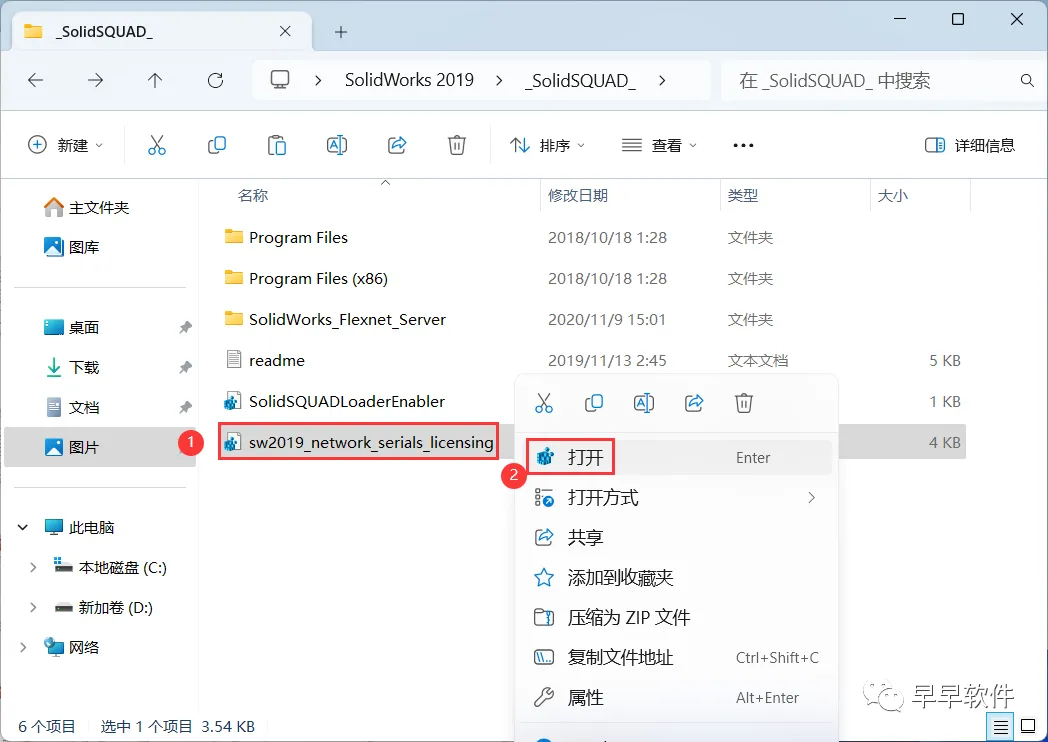Select 下载 in the sidebar
Screen dimensions: 1048x742
click(x=72, y=367)
